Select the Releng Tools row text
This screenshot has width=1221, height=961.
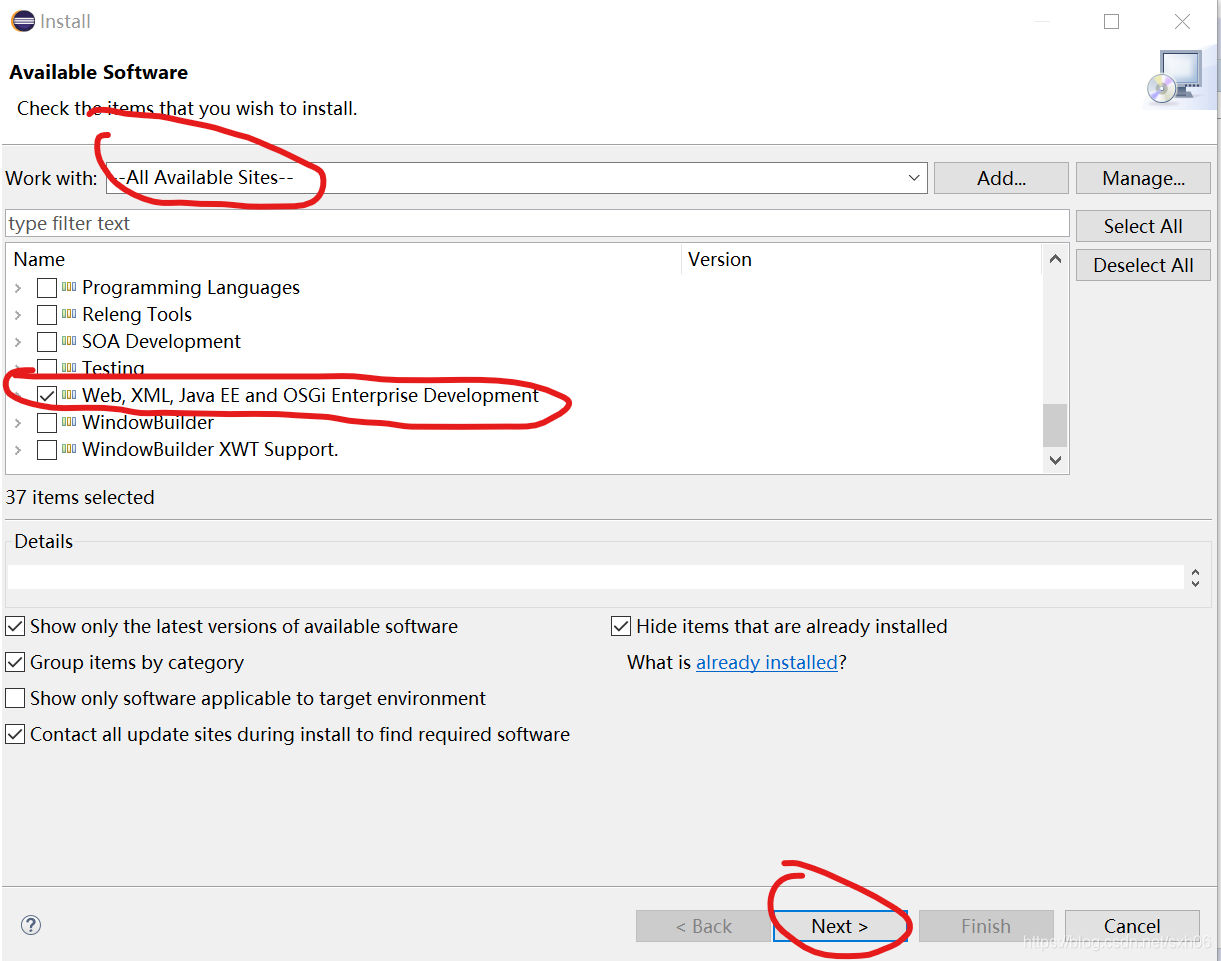click(137, 314)
